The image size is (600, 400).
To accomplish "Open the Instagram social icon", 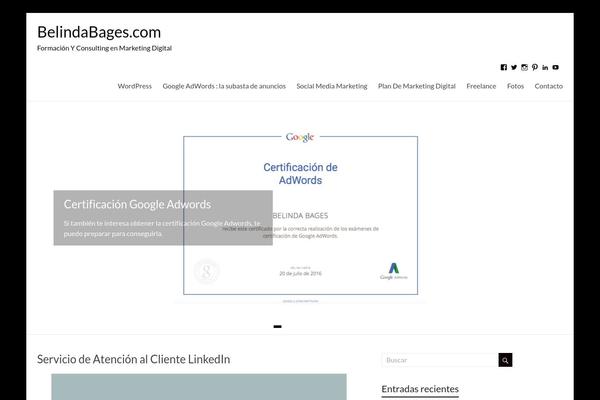I will [524, 67].
